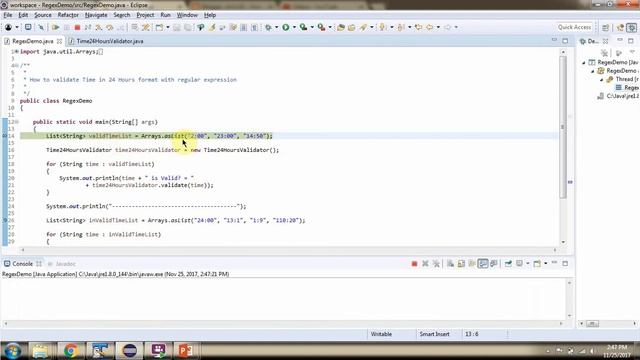The image size is (640, 360).
Task: Open the Source menu
Action: click(x=43, y=15)
